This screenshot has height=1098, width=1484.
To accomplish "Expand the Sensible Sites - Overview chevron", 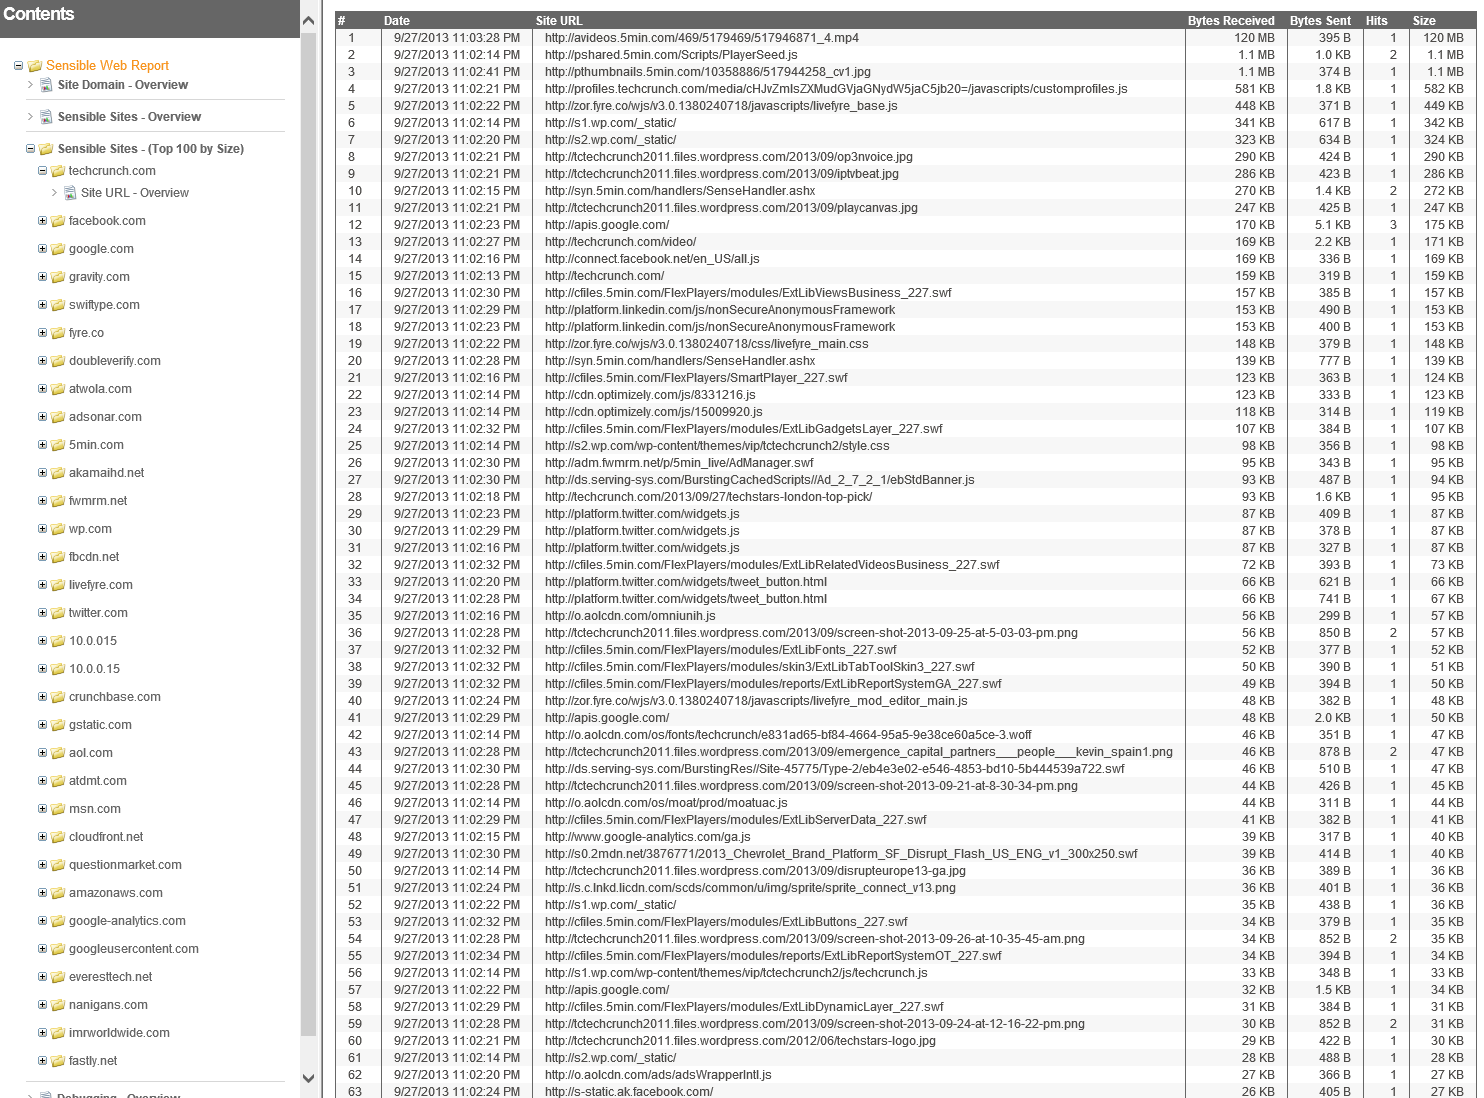I will [x=30, y=117].
